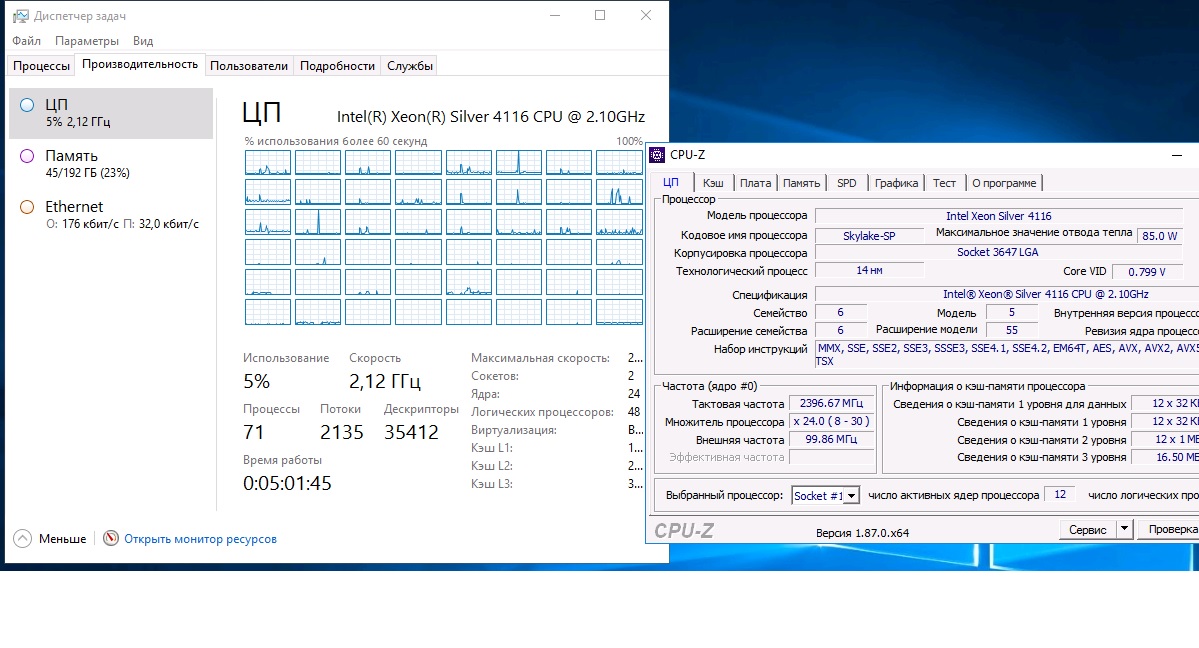Click the CPU-Z title bar icon
This screenshot has height=648, width=1199.
[657, 155]
